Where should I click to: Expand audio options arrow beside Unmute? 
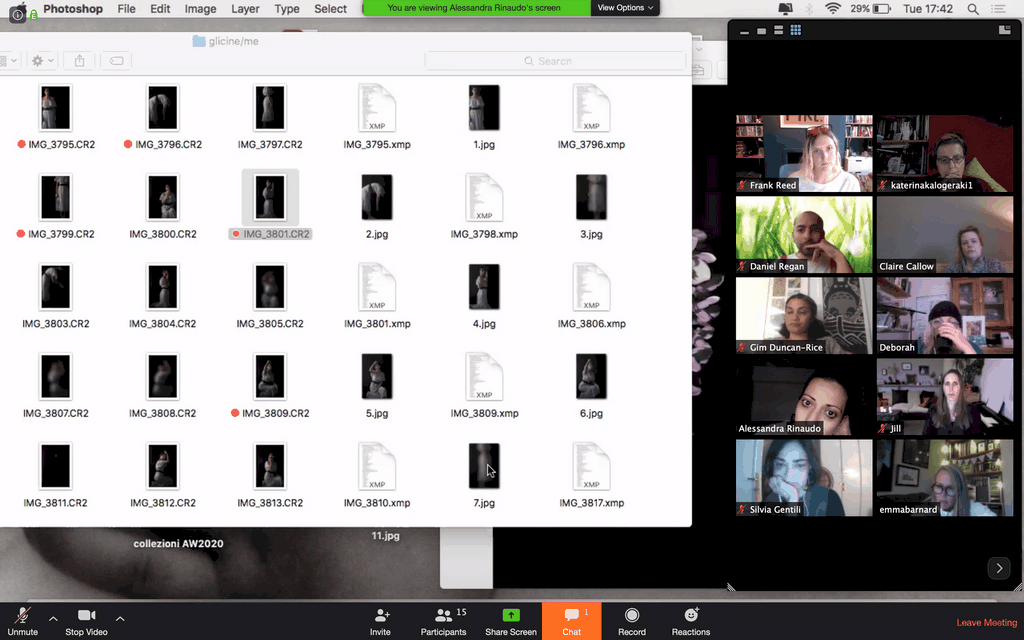[x=53, y=618]
